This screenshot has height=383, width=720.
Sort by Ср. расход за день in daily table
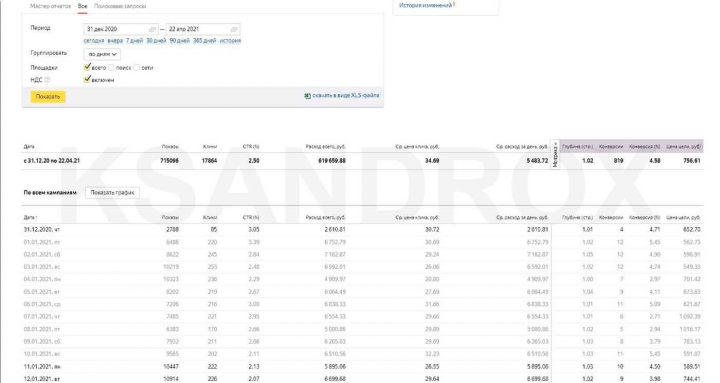522,217
